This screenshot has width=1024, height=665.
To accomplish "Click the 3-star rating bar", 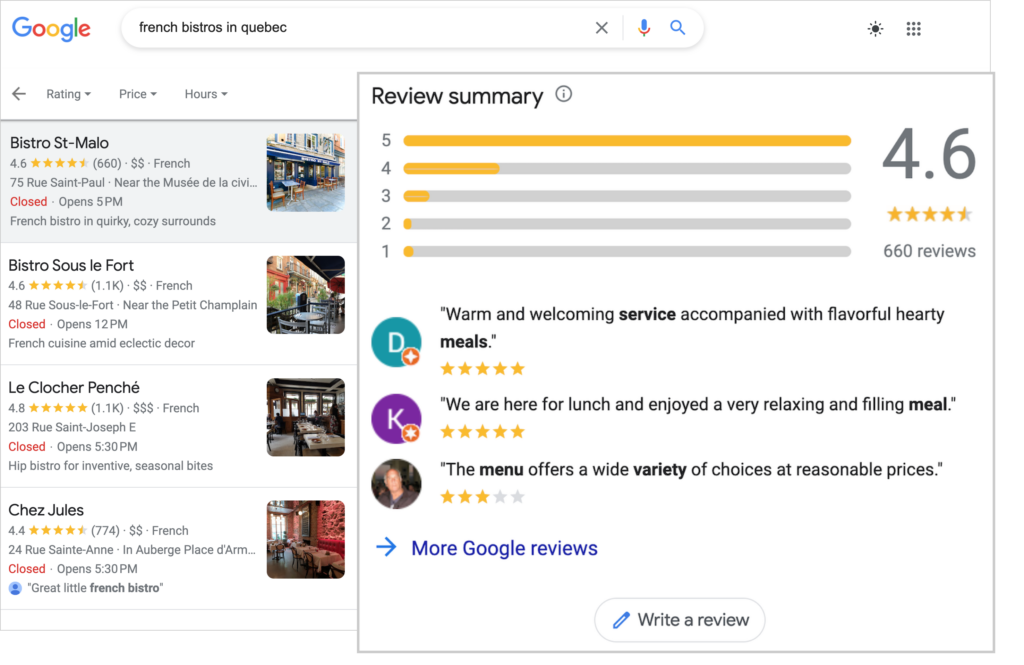I will coord(627,196).
